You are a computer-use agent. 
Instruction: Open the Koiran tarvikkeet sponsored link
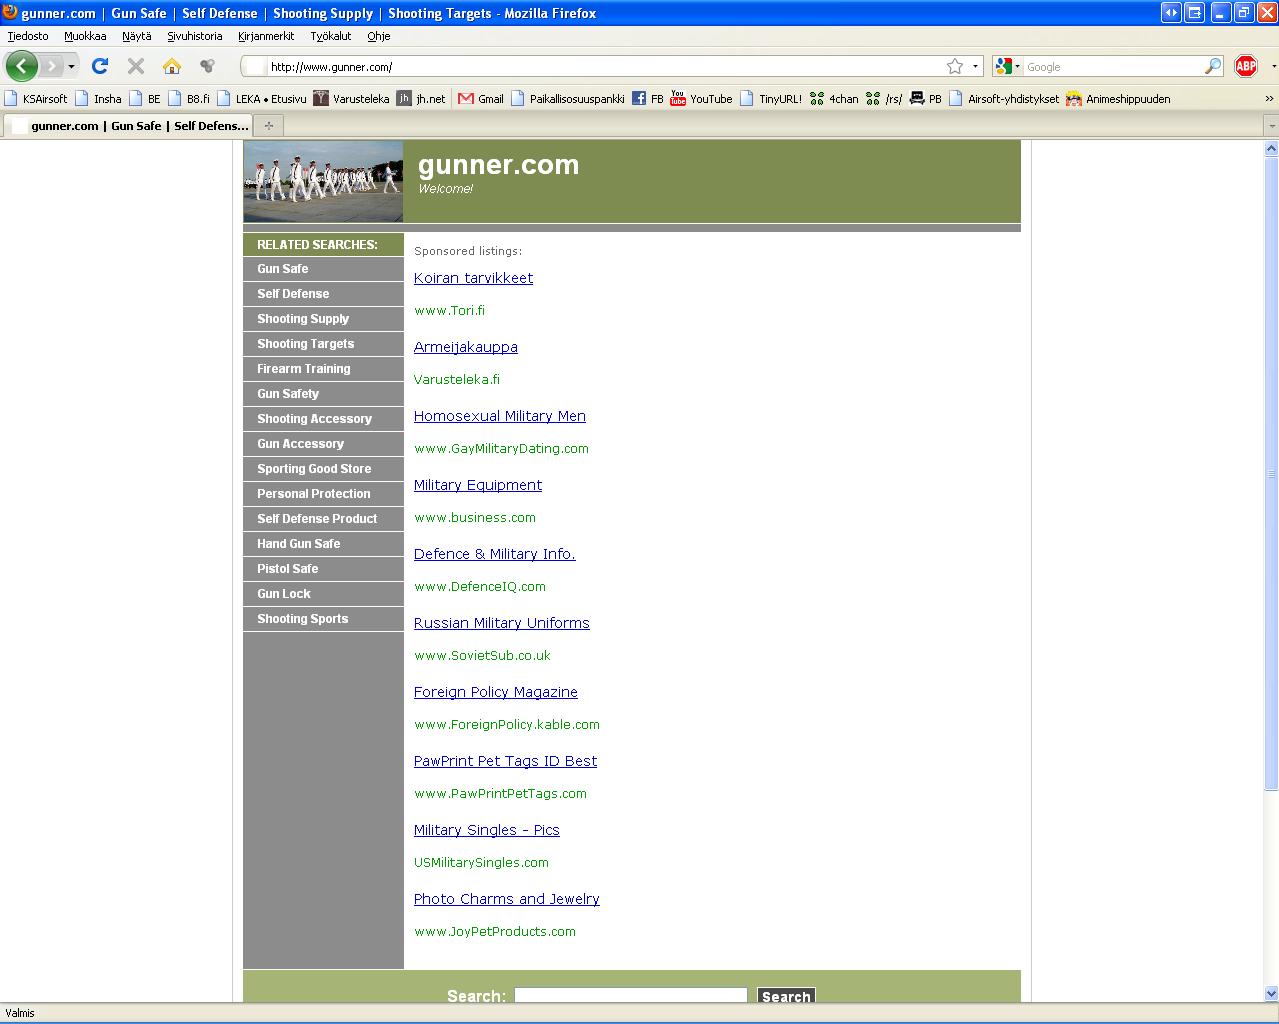[473, 278]
